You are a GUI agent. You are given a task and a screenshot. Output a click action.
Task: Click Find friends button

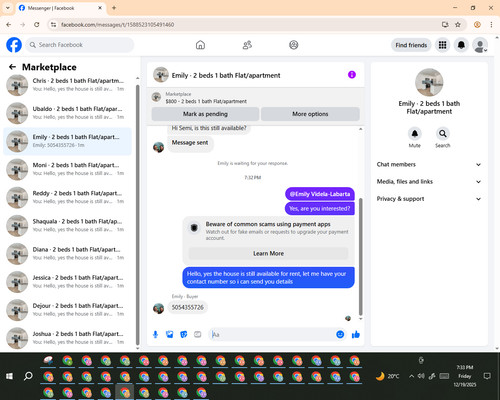coord(411,45)
